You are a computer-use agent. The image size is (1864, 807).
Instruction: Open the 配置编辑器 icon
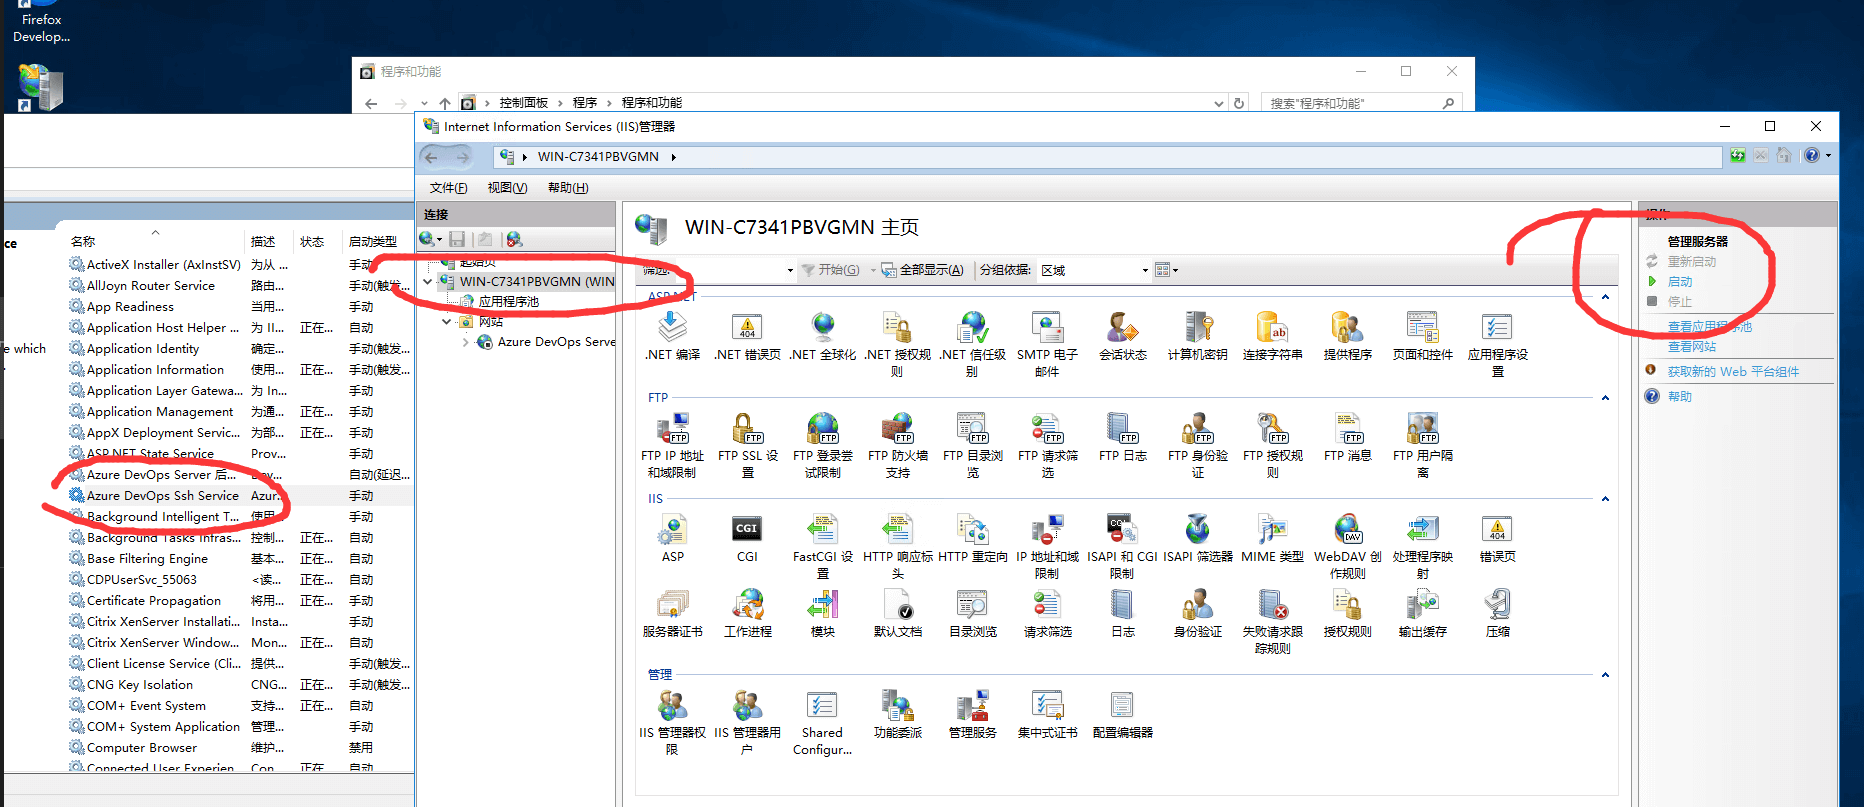tap(1122, 707)
